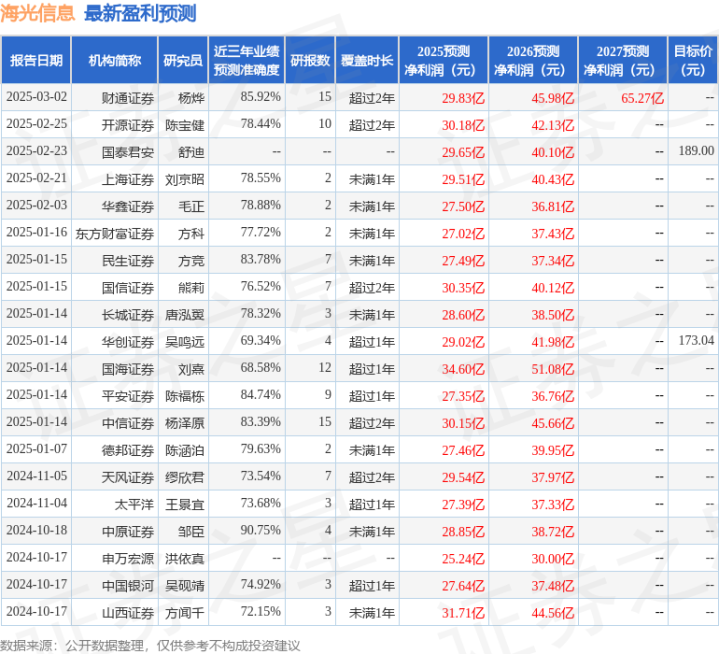Image resolution: width=719 pixels, height=654 pixels.
Task: Click the 报告日期 column header
Action: (x=36, y=60)
